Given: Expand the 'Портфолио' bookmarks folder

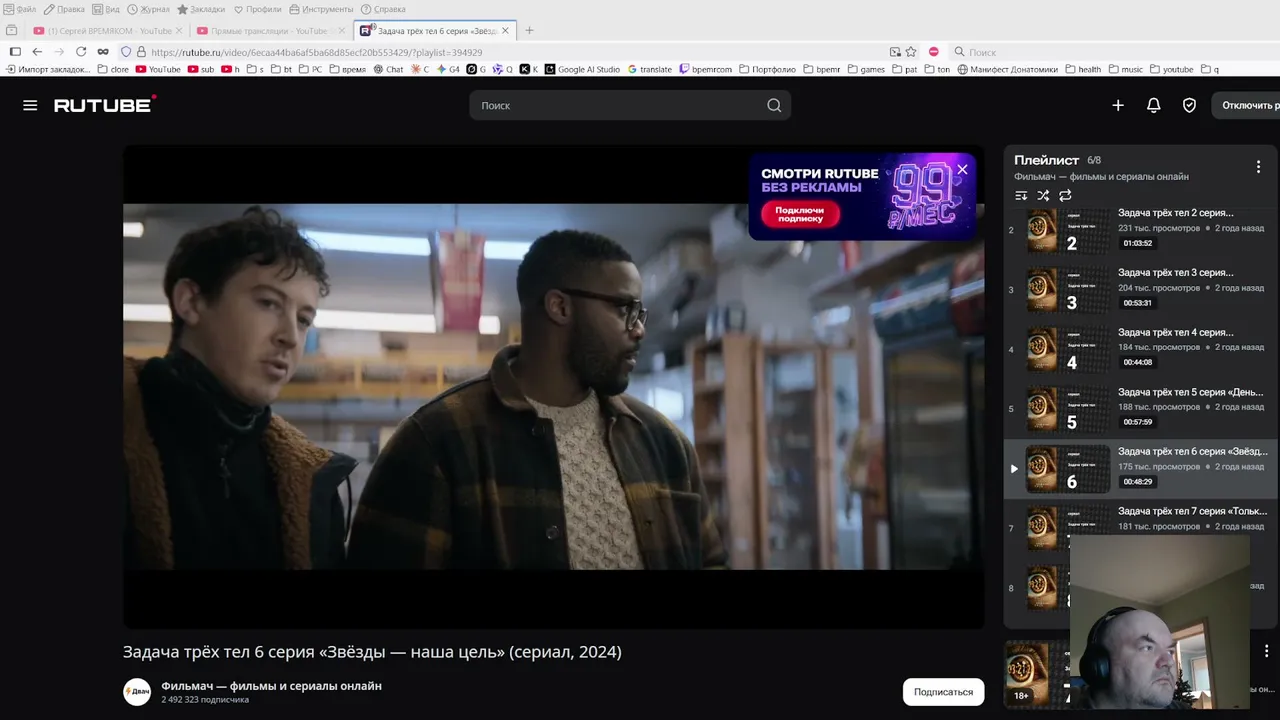Looking at the screenshot, I should 767,70.
